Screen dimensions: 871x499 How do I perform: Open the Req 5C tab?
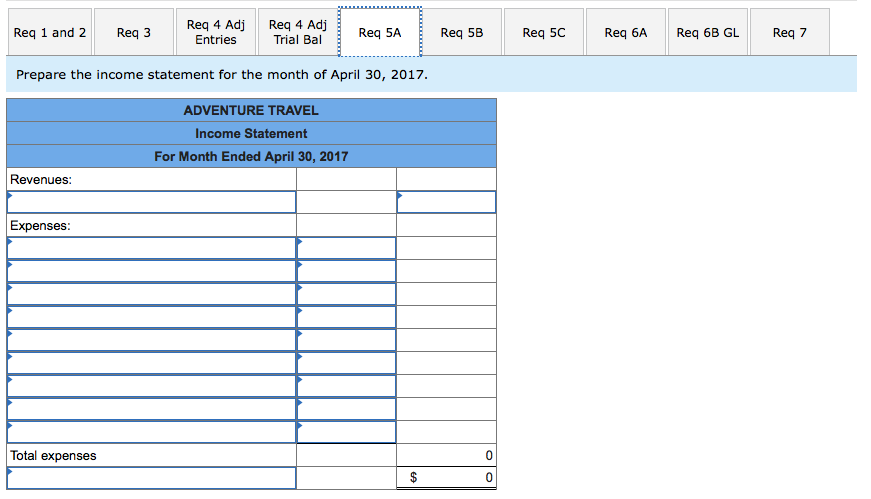pos(544,32)
